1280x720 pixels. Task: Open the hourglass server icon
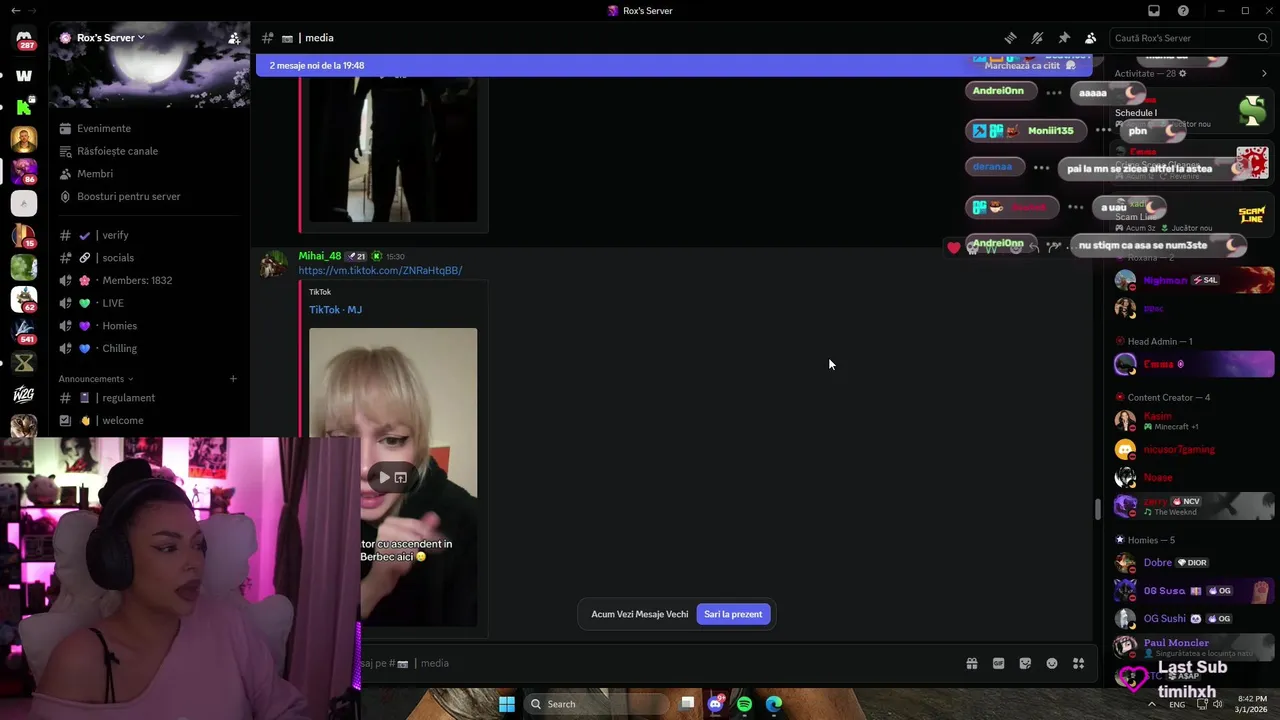(24, 363)
